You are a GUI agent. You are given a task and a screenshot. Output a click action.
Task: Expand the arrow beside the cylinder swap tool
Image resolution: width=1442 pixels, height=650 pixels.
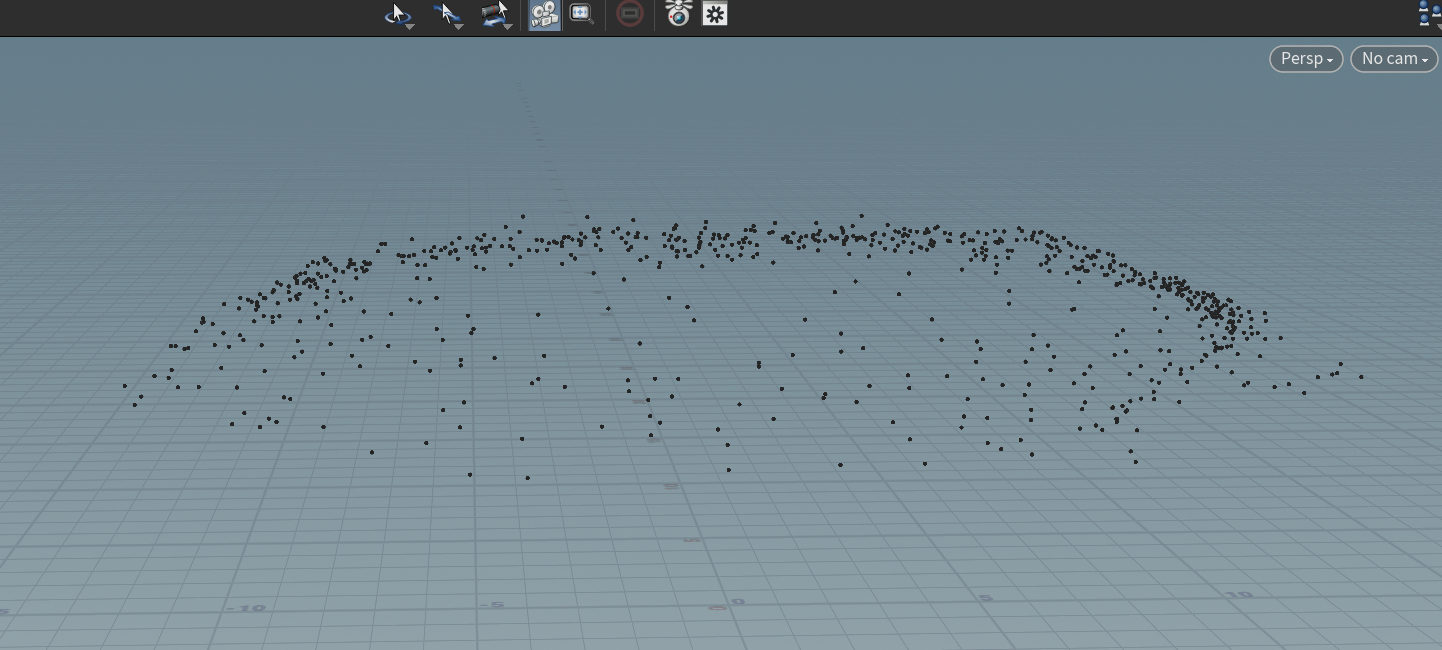(508, 26)
